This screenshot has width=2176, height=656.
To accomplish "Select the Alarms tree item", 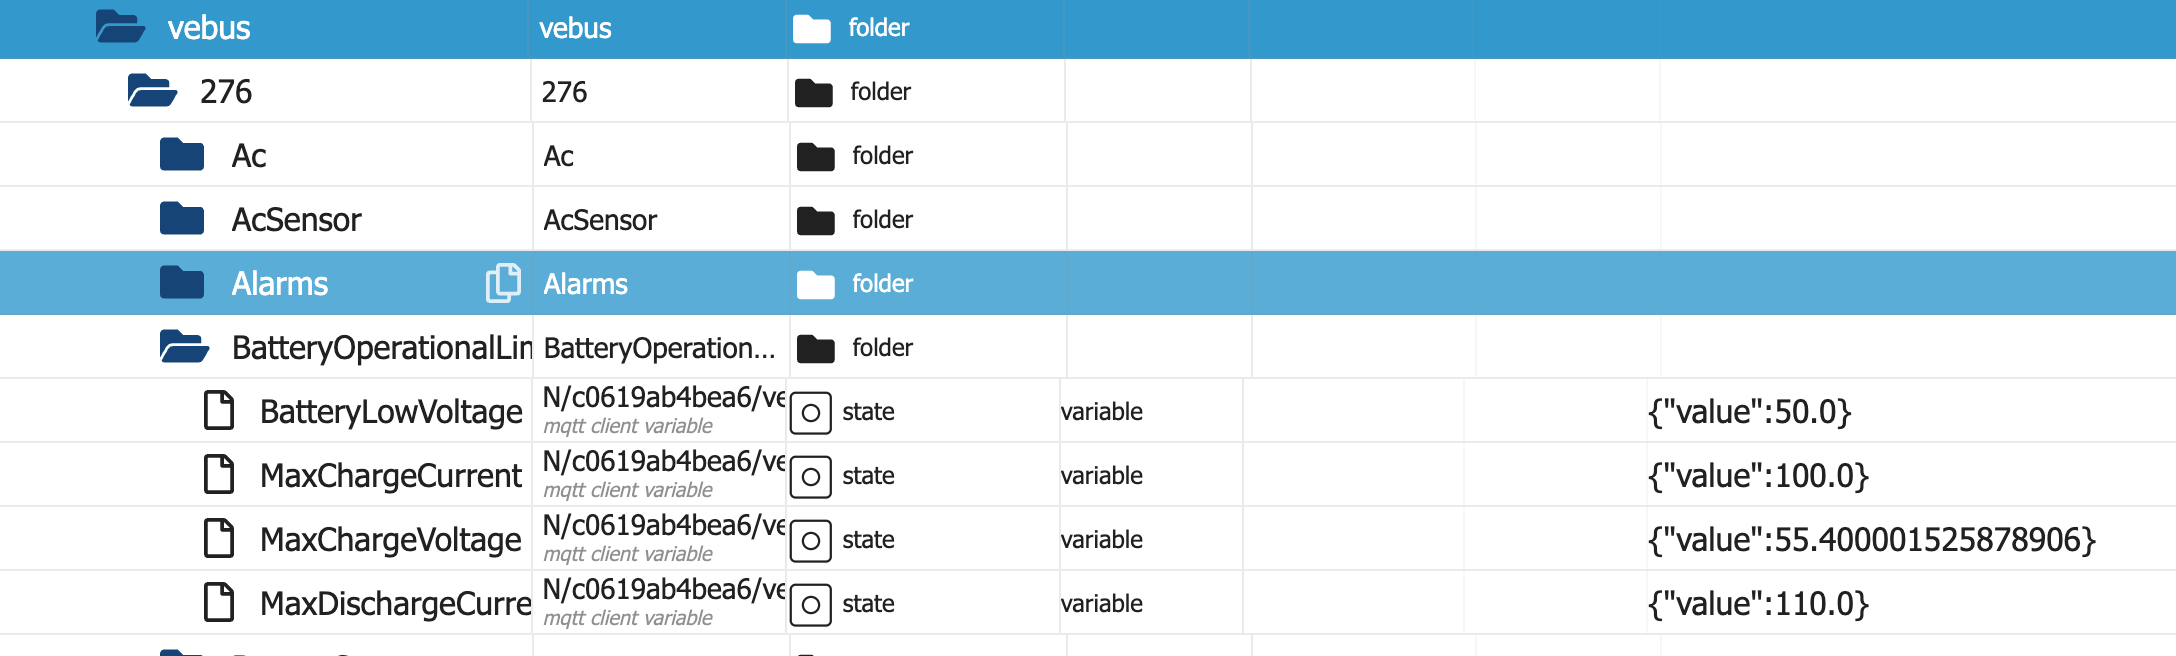I will (x=280, y=284).
